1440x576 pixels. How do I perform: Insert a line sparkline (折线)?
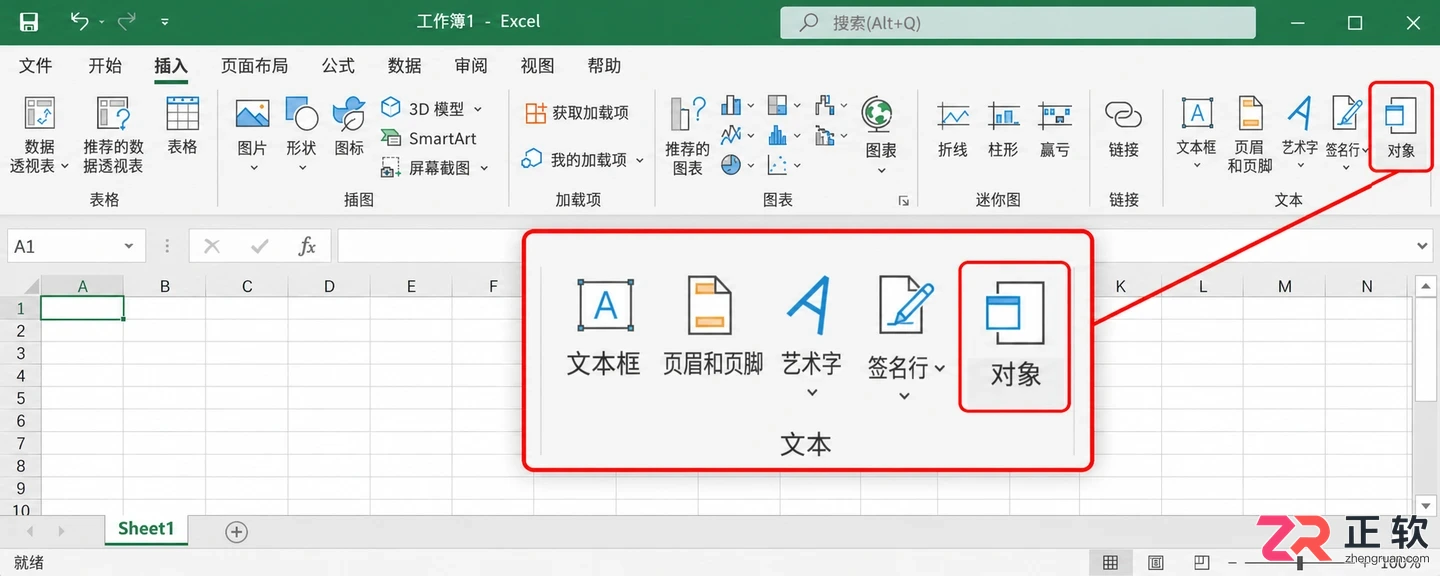pyautogui.click(x=953, y=128)
